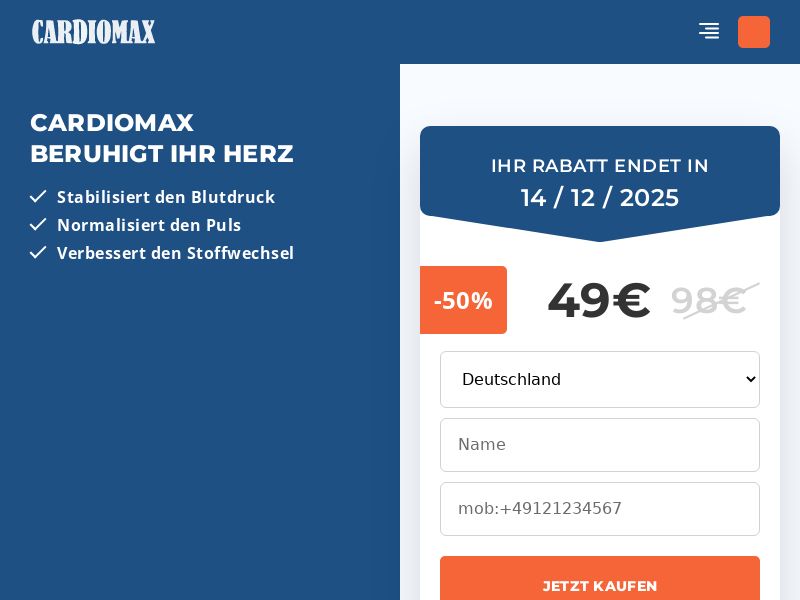Click the -50% discount badge
Image resolution: width=800 pixels, height=600 pixels.
(463, 300)
